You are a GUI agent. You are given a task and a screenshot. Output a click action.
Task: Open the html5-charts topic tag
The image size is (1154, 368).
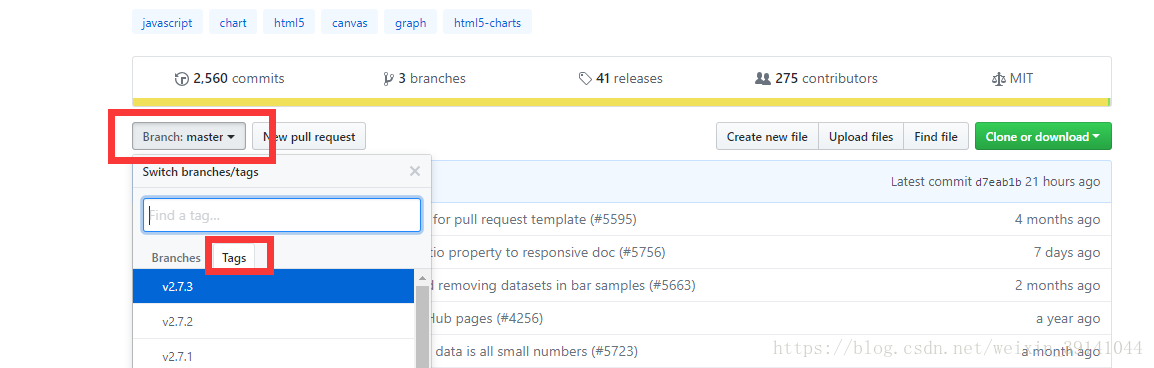pos(487,23)
